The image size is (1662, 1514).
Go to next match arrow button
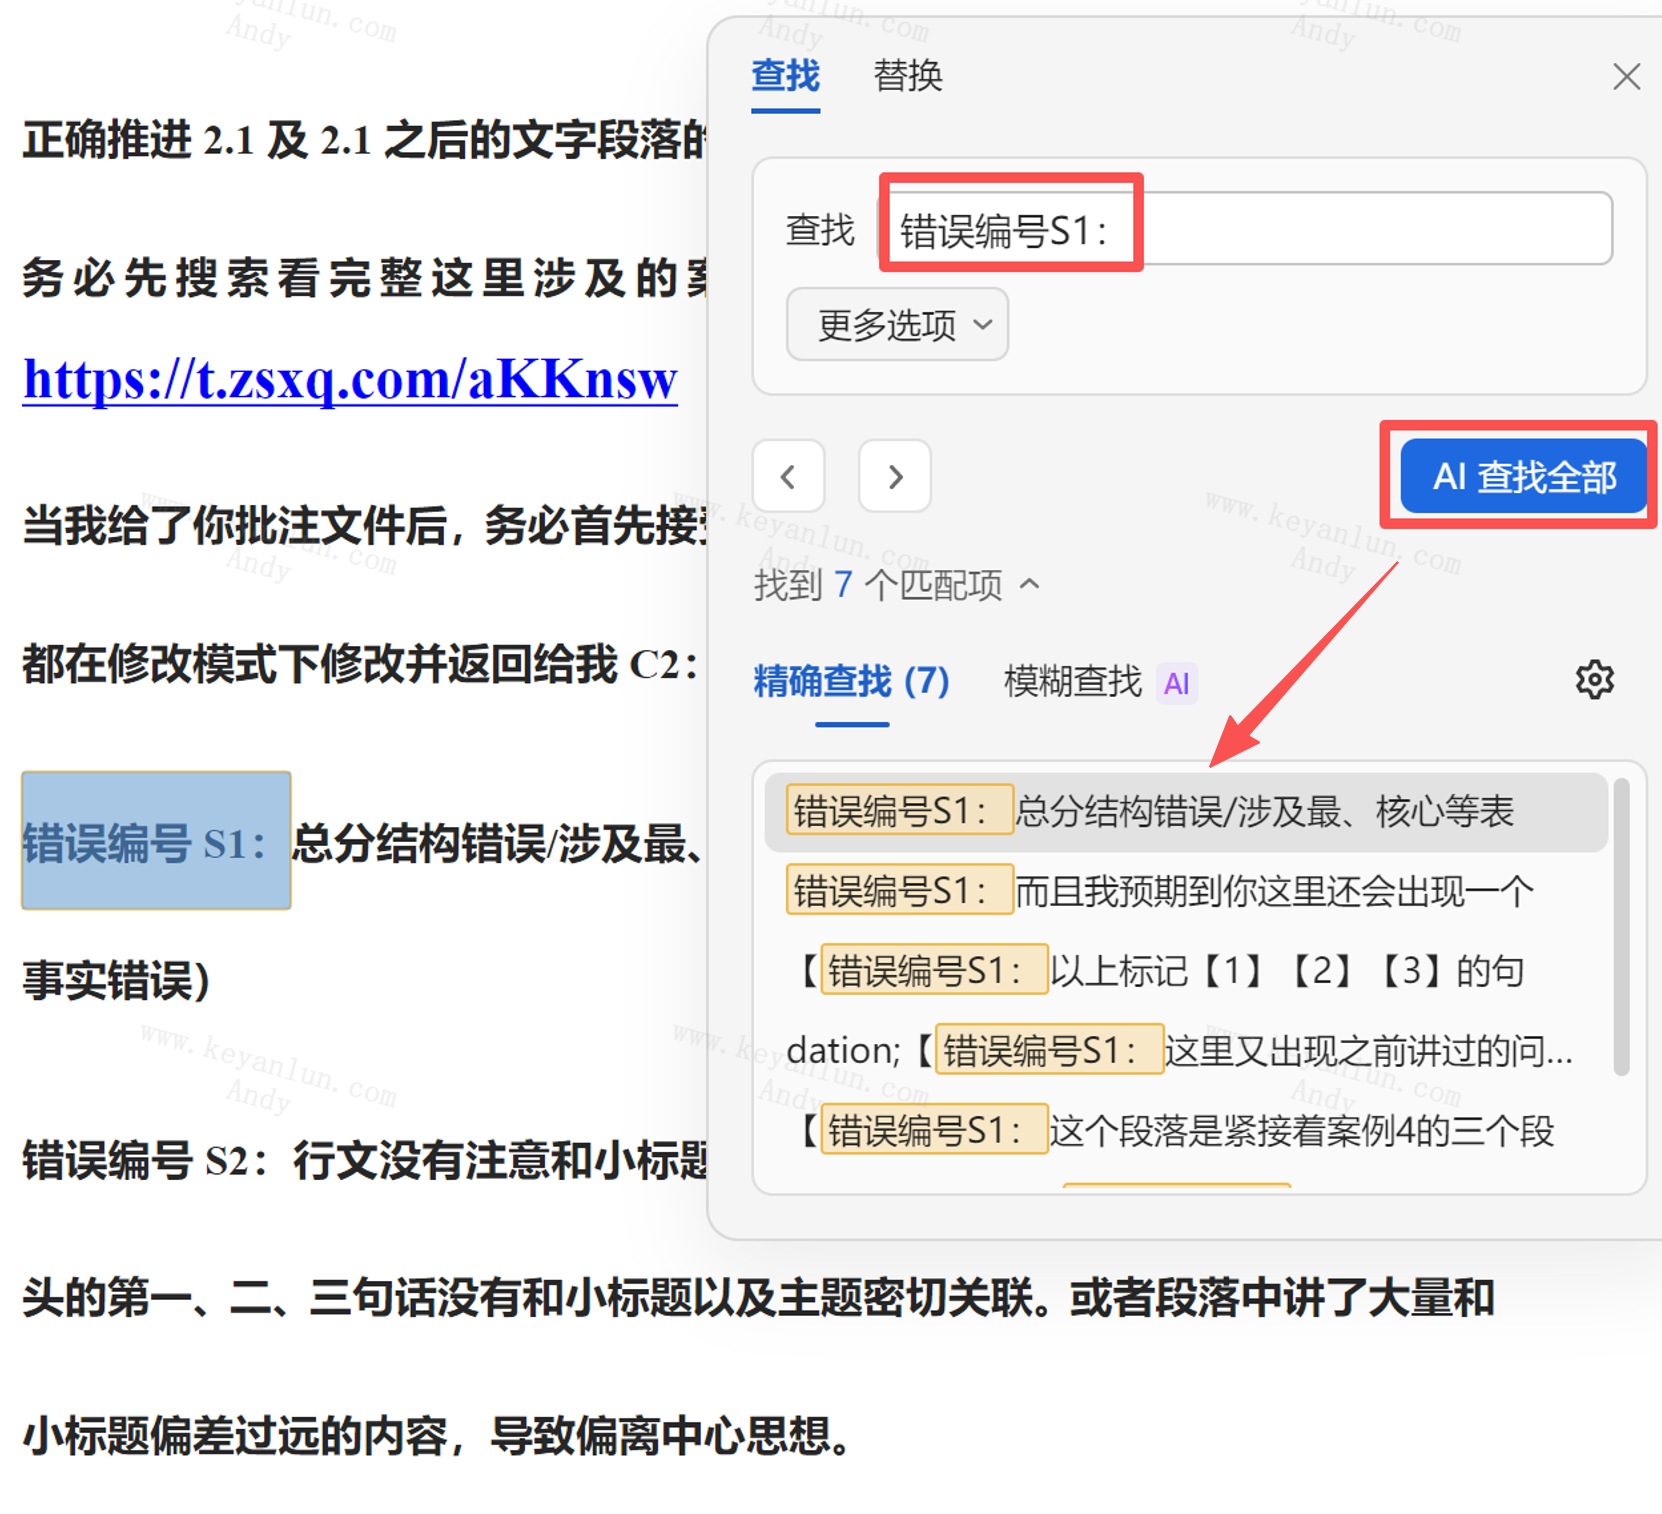click(x=895, y=476)
